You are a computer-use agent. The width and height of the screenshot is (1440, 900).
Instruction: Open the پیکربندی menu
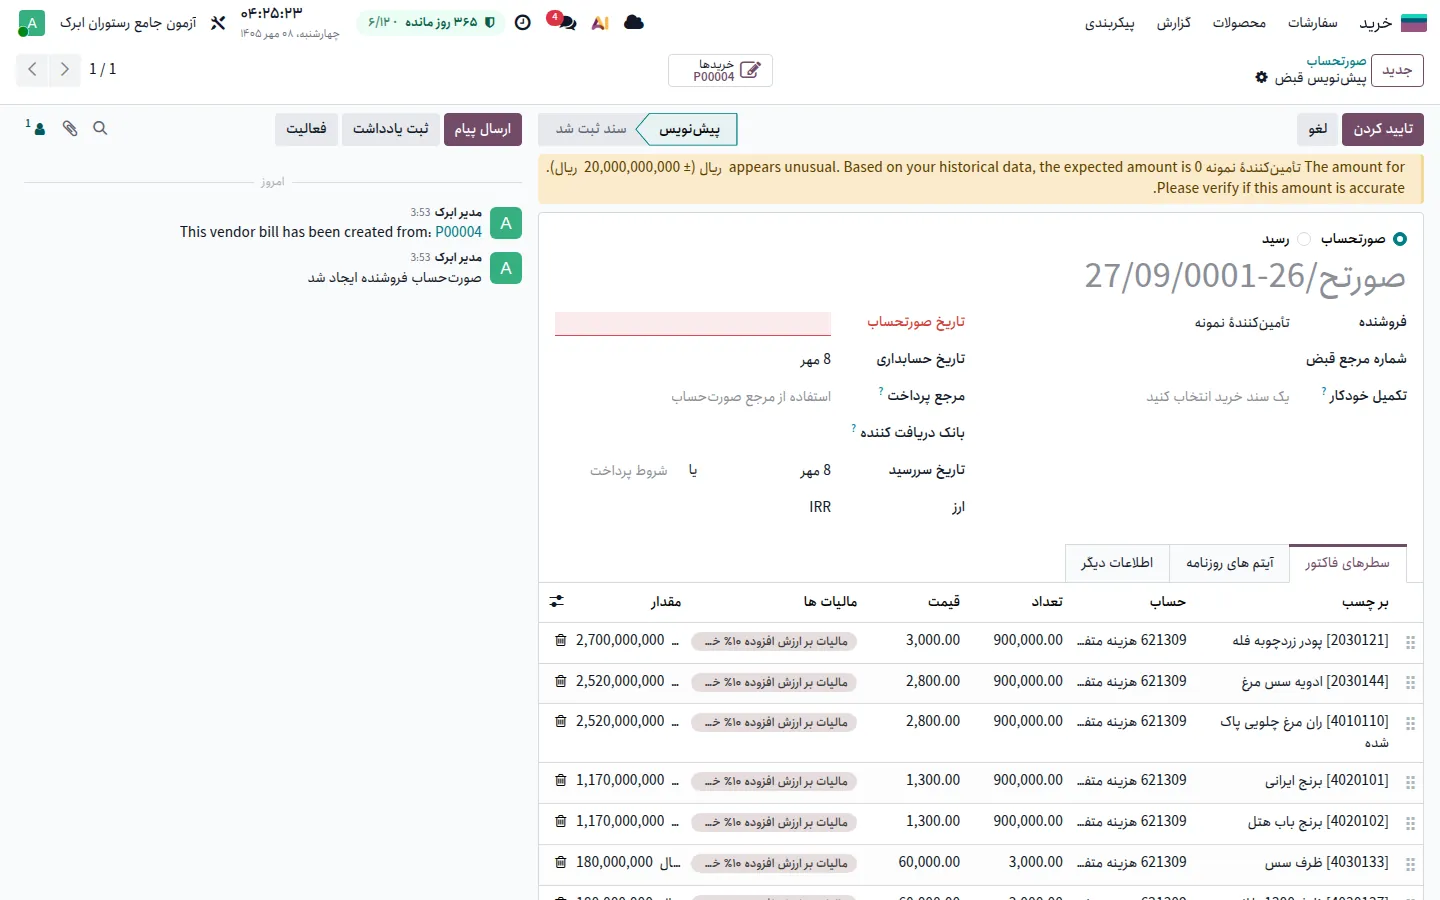click(x=1110, y=22)
